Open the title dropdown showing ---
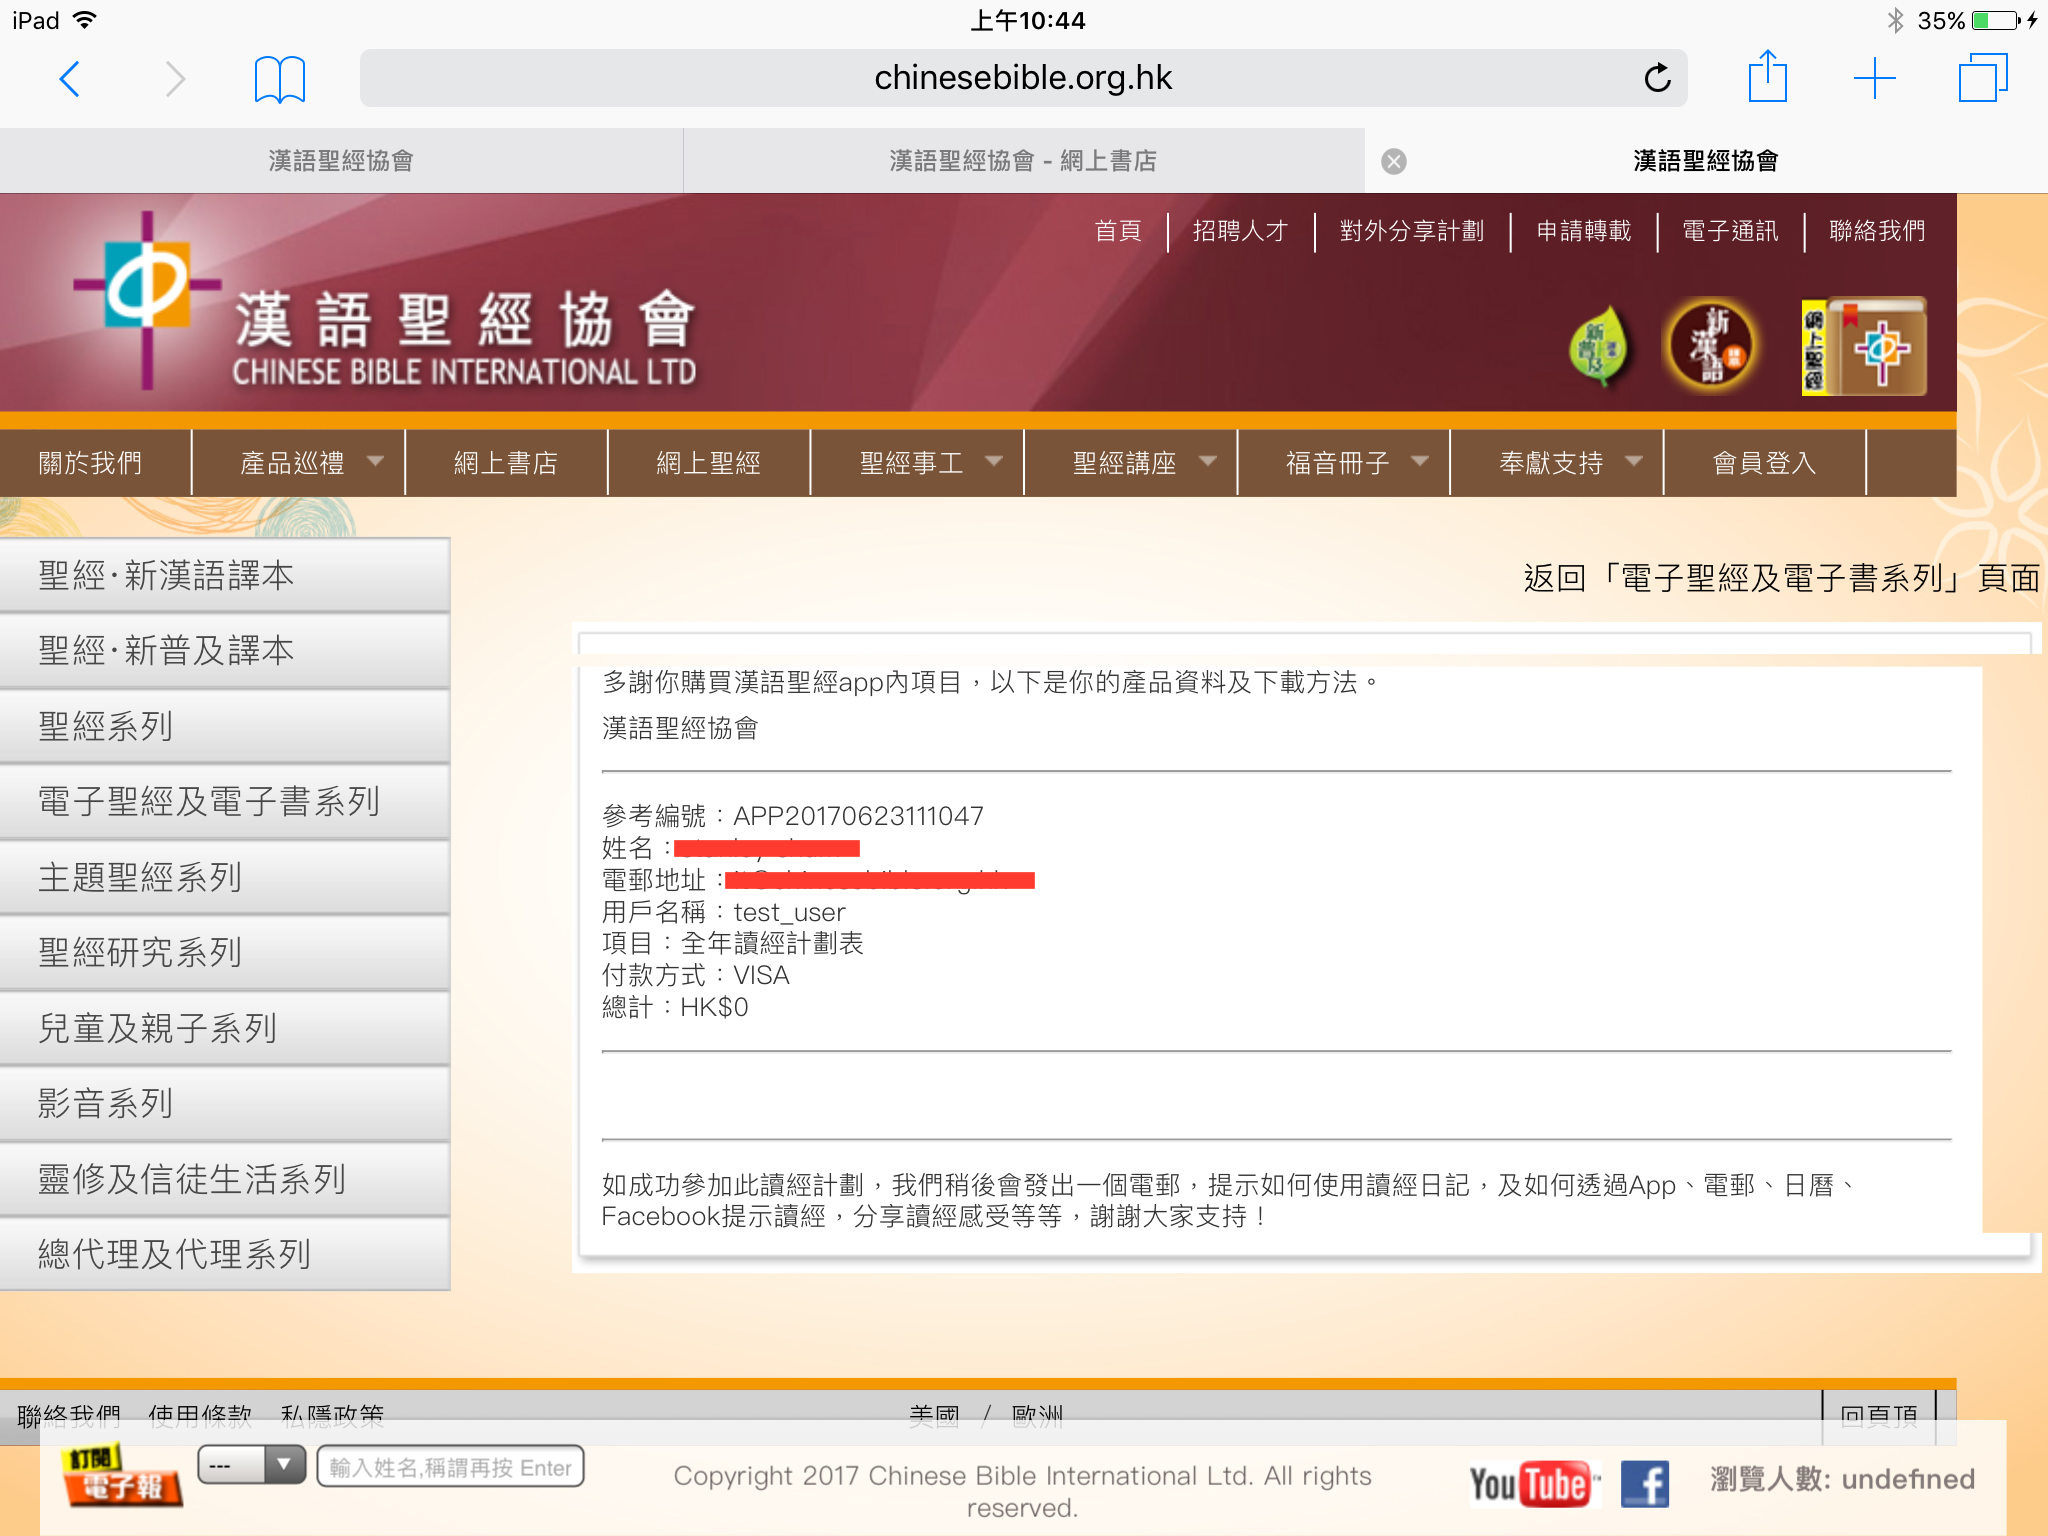The width and height of the screenshot is (2048, 1536). pyautogui.click(x=251, y=1466)
